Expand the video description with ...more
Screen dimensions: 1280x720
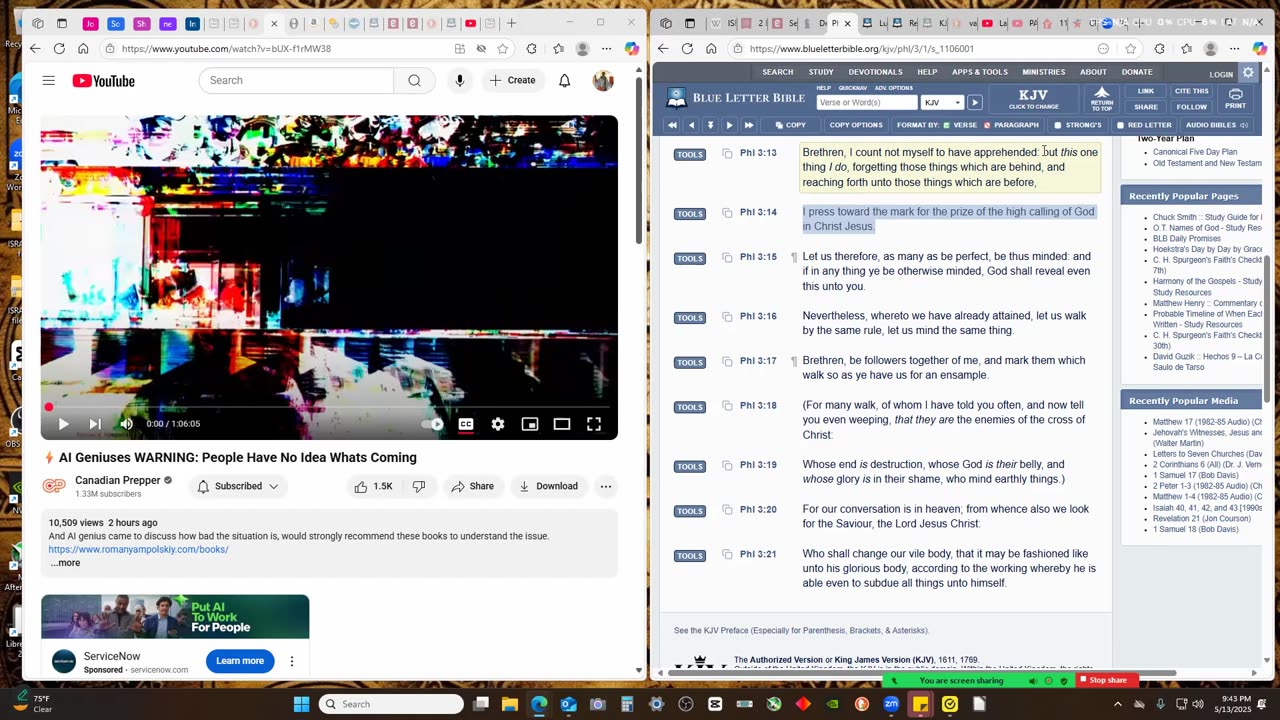(x=65, y=563)
